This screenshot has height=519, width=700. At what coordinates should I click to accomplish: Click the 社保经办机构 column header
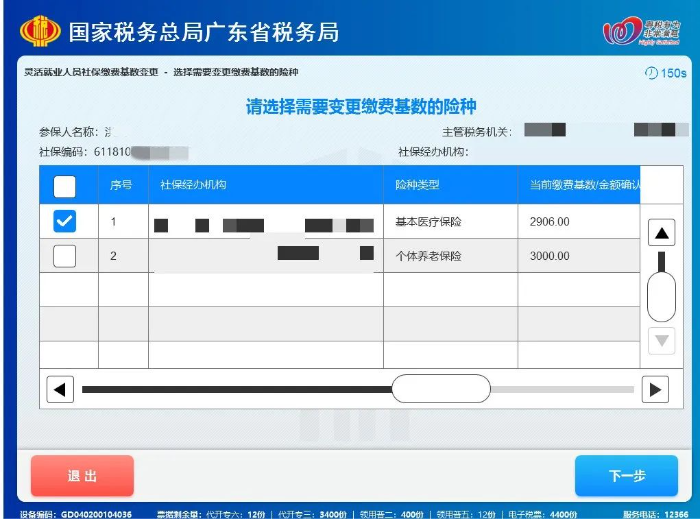click(x=193, y=185)
